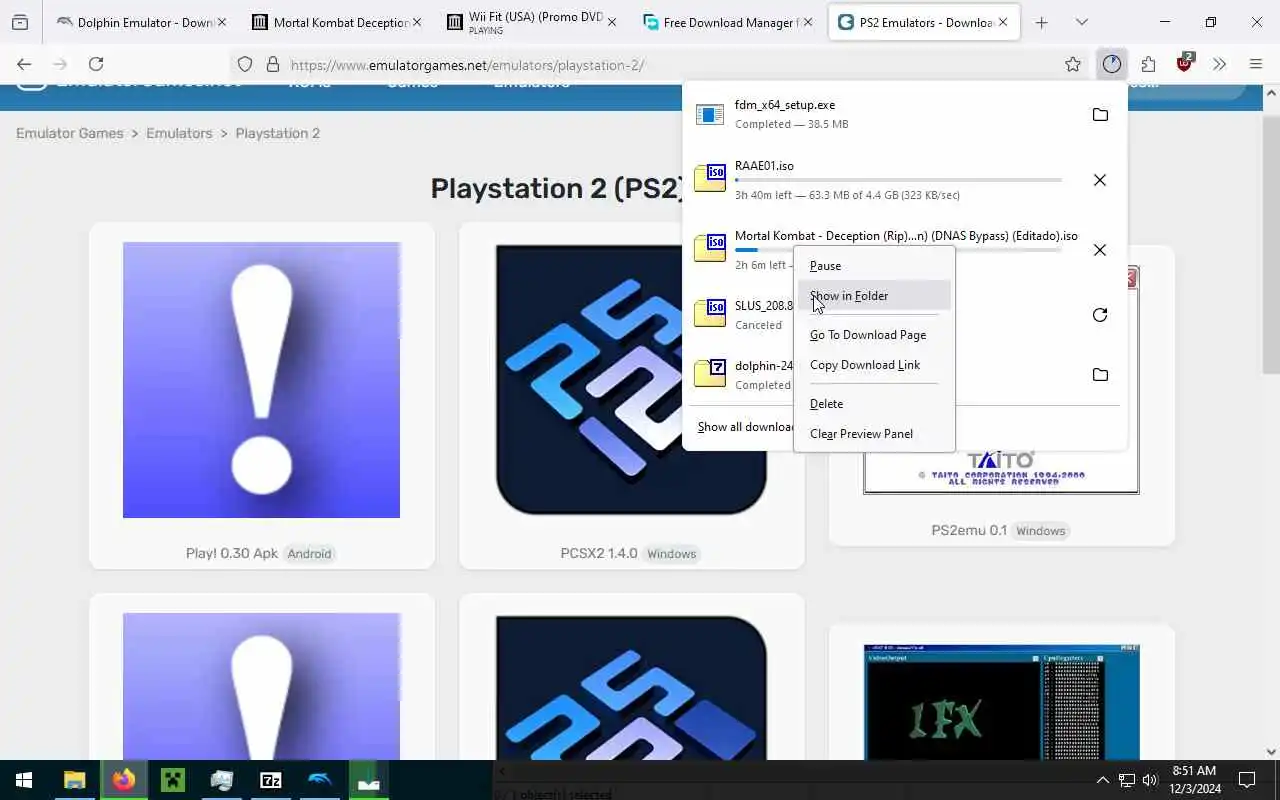Viewport: 1280px width, 800px height.
Task: Open Emulators breadcrumb link
Action: [x=179, y=133]
